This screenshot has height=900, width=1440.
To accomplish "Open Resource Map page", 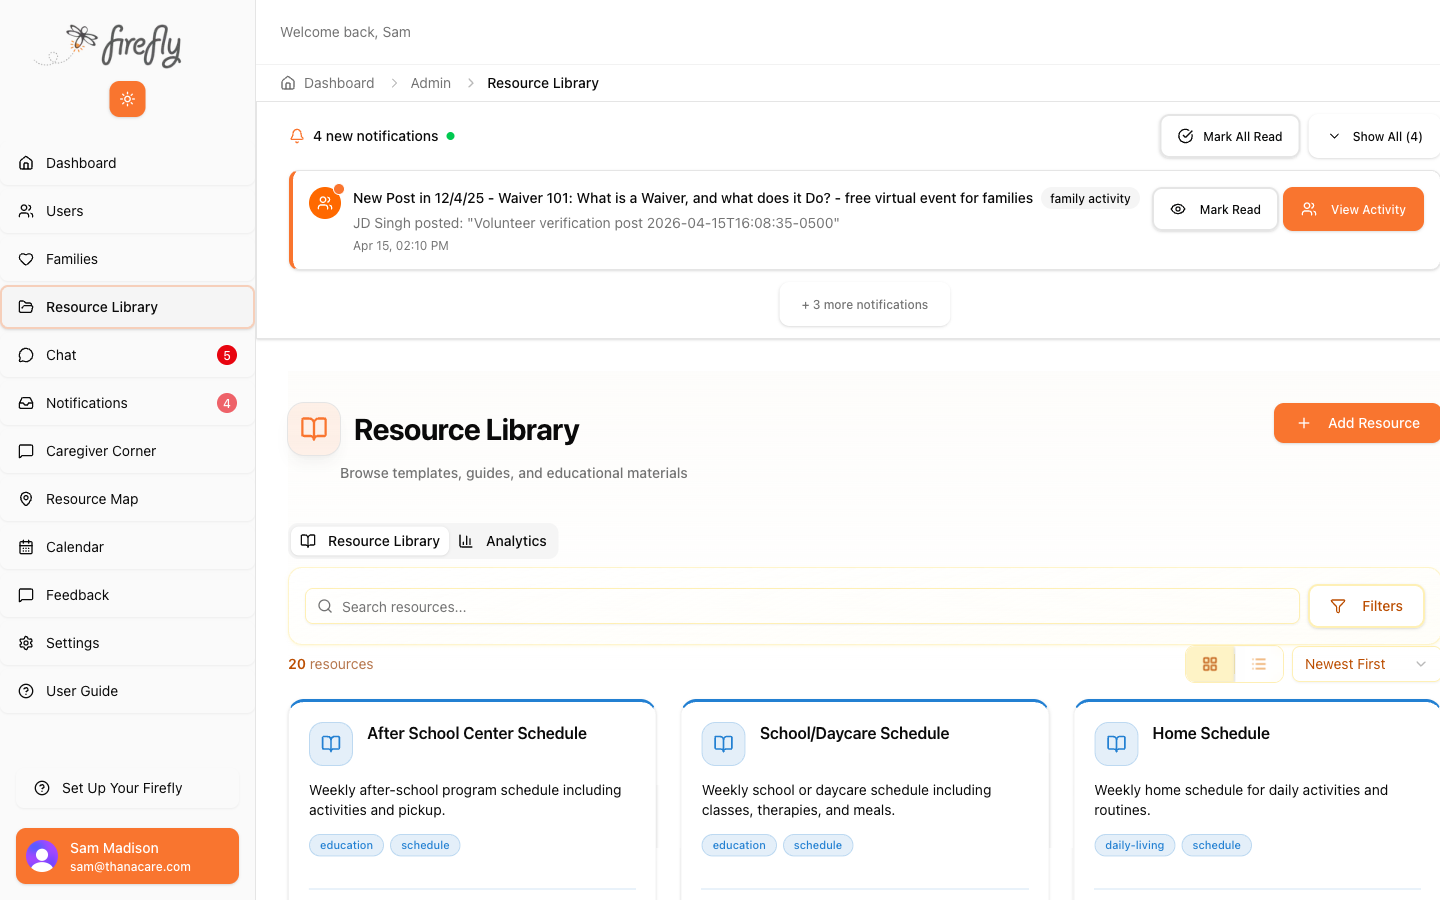I will (127, 499).
